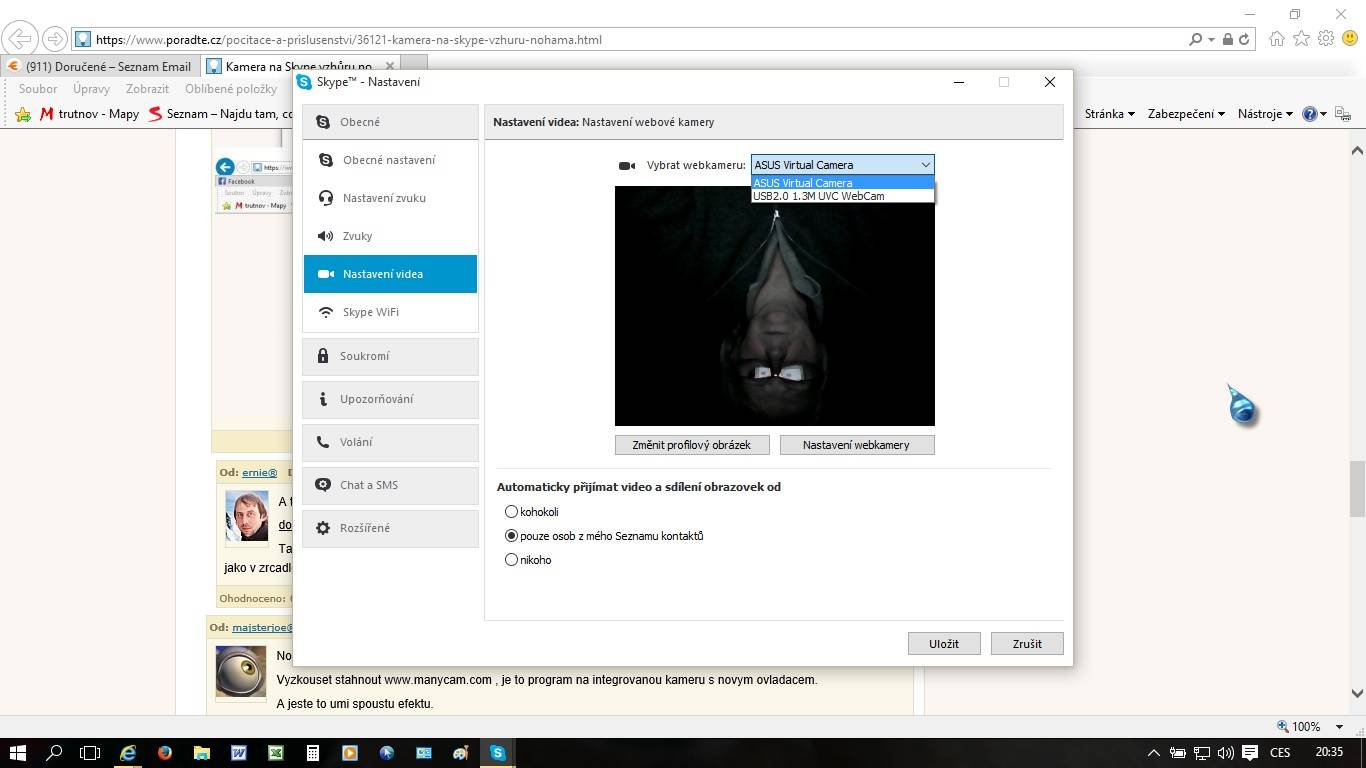
Task: Switch to the Kamera na Skype tab
Action: (x=298, y=66)
